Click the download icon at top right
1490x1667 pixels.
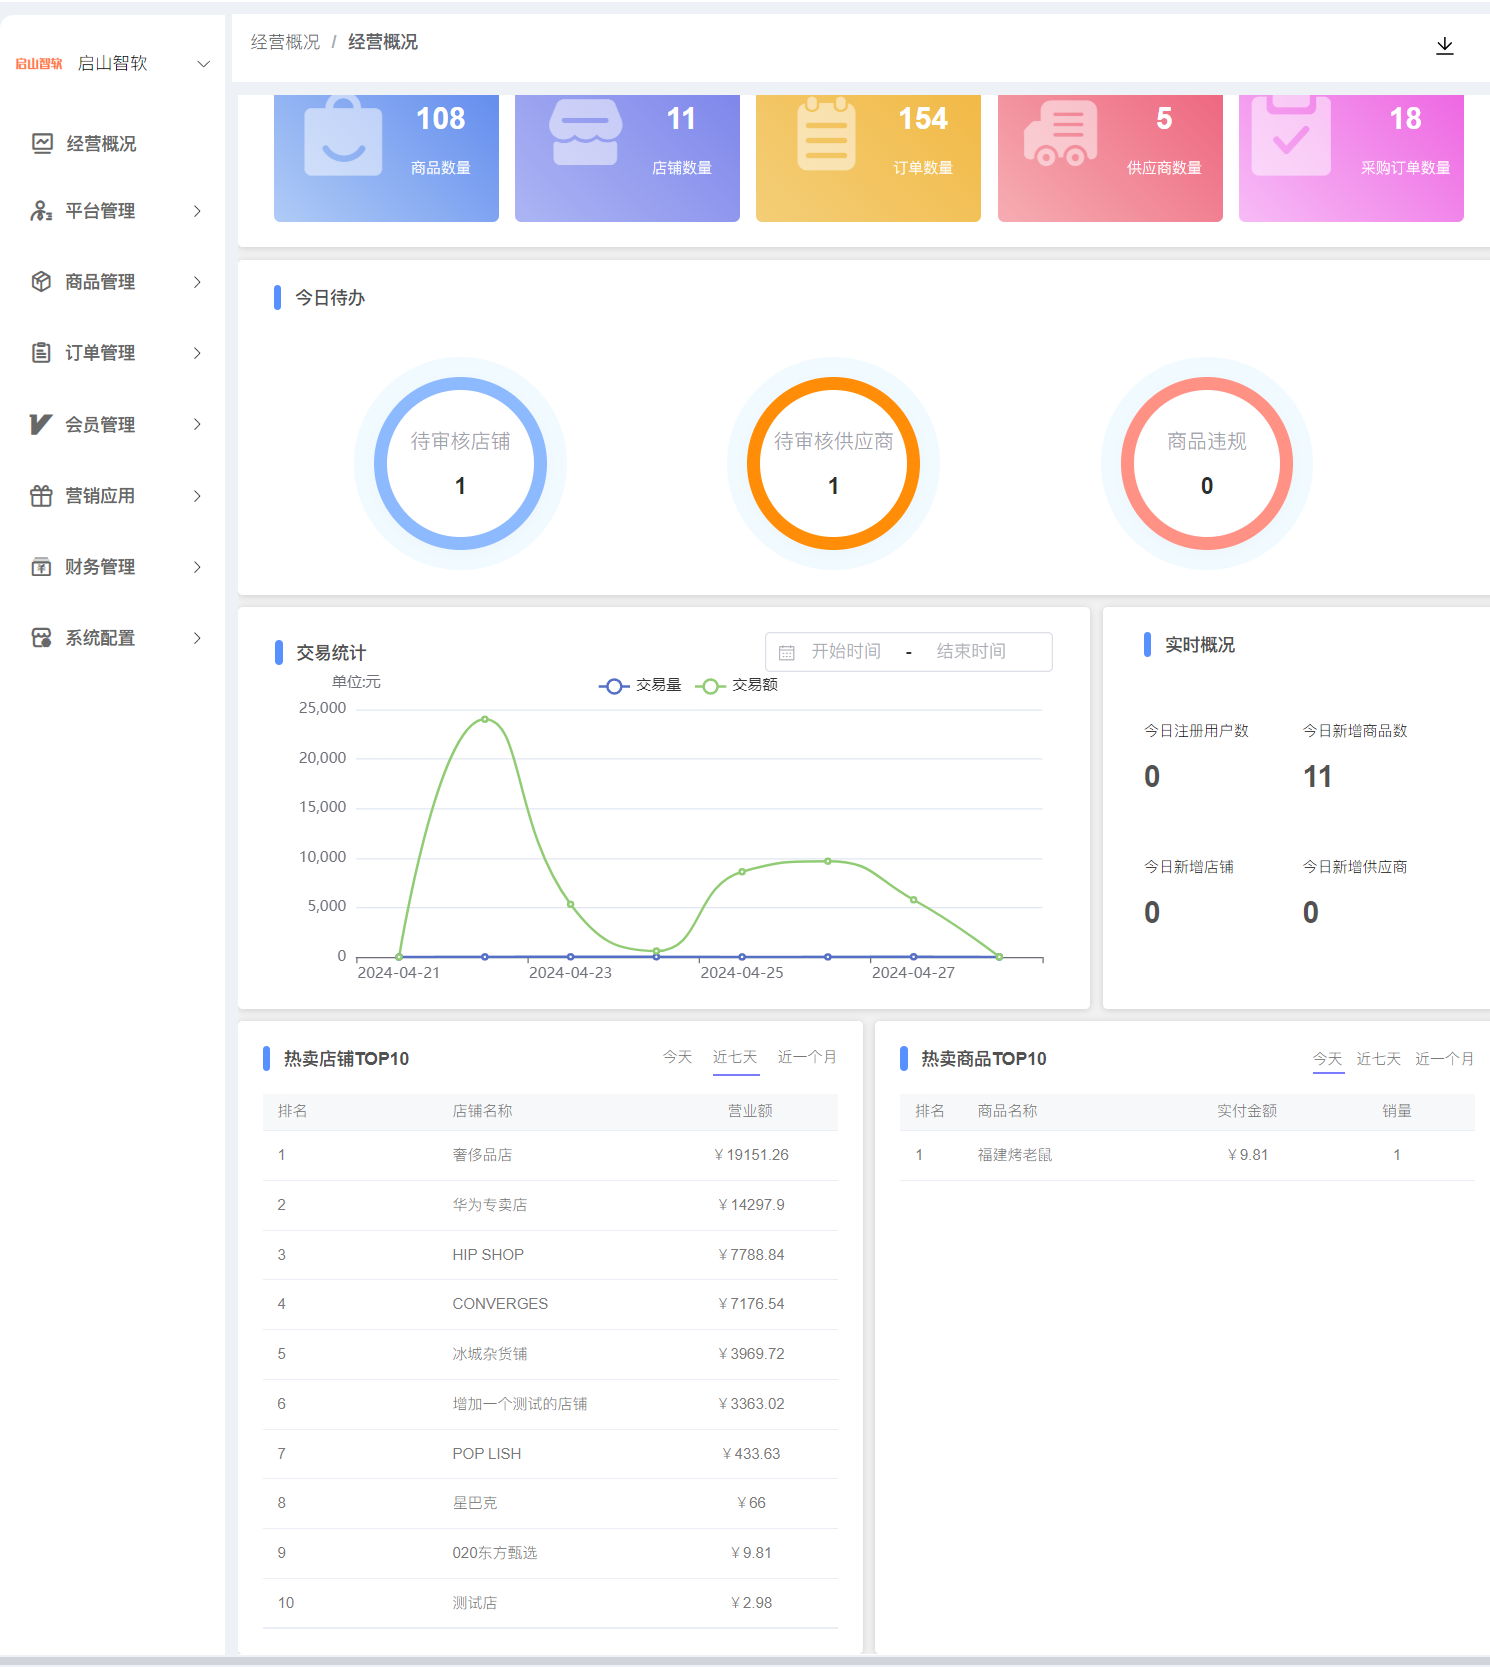(x=1444, y=46)
